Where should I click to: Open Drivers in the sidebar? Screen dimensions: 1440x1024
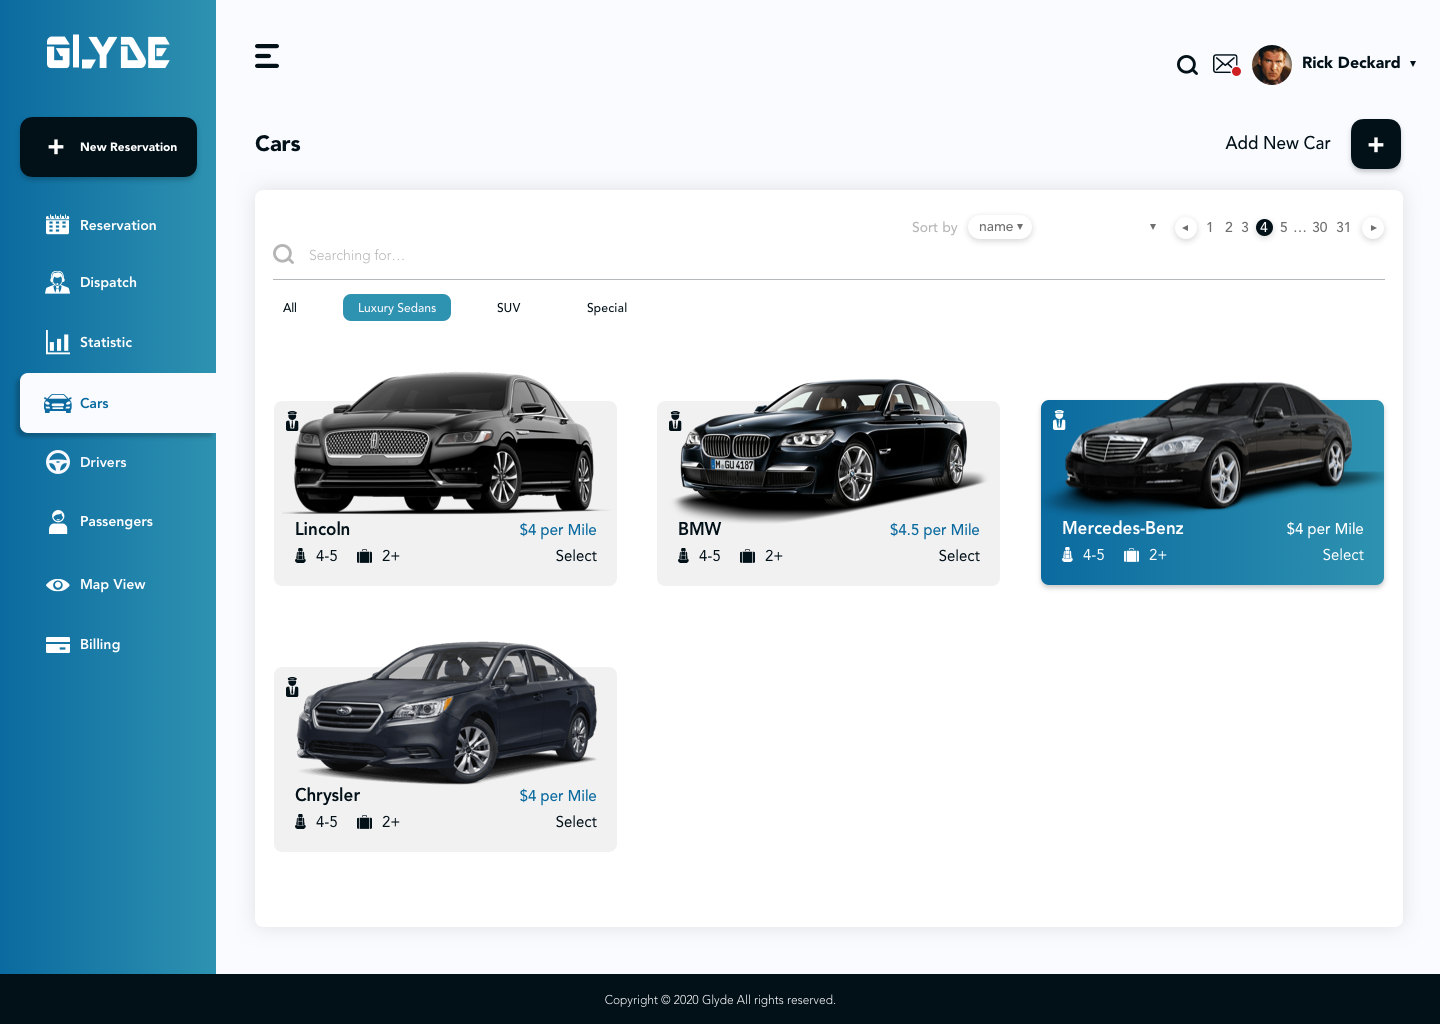click(86, 462)
